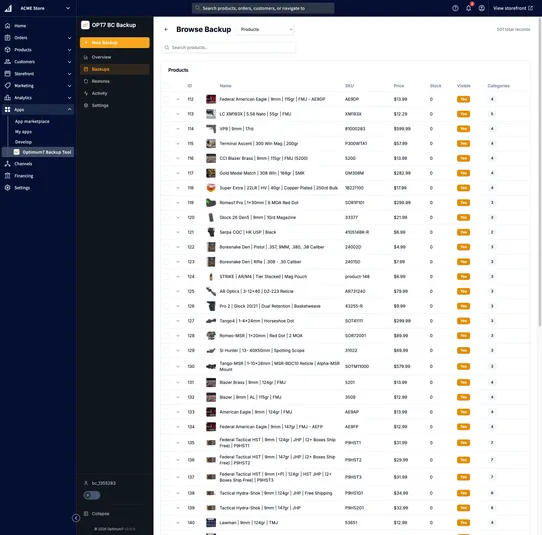Viewport: 542px width, 535px height.
Task: Toggle the theme switch under bc_1355283
Action: 92,495
